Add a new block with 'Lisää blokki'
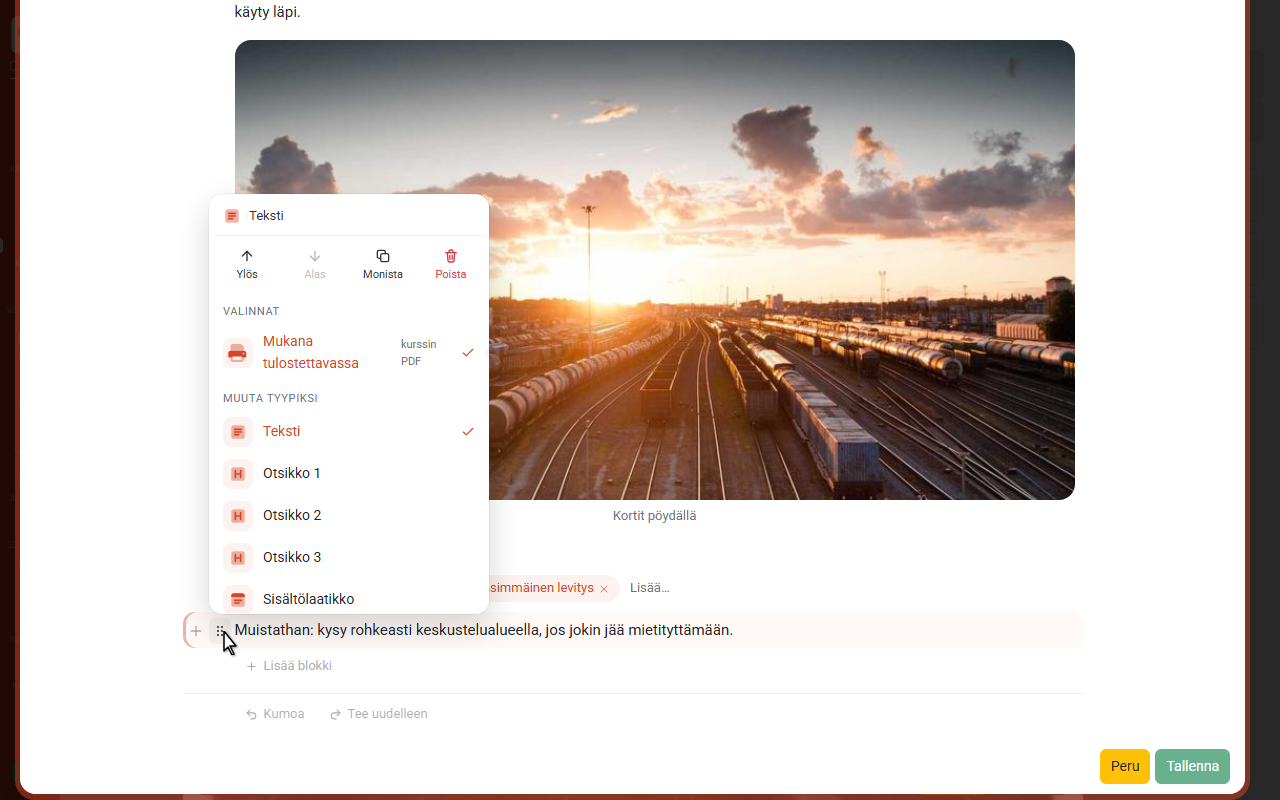The width and height of the screenshot is (1280, 800). coord(289,666)
